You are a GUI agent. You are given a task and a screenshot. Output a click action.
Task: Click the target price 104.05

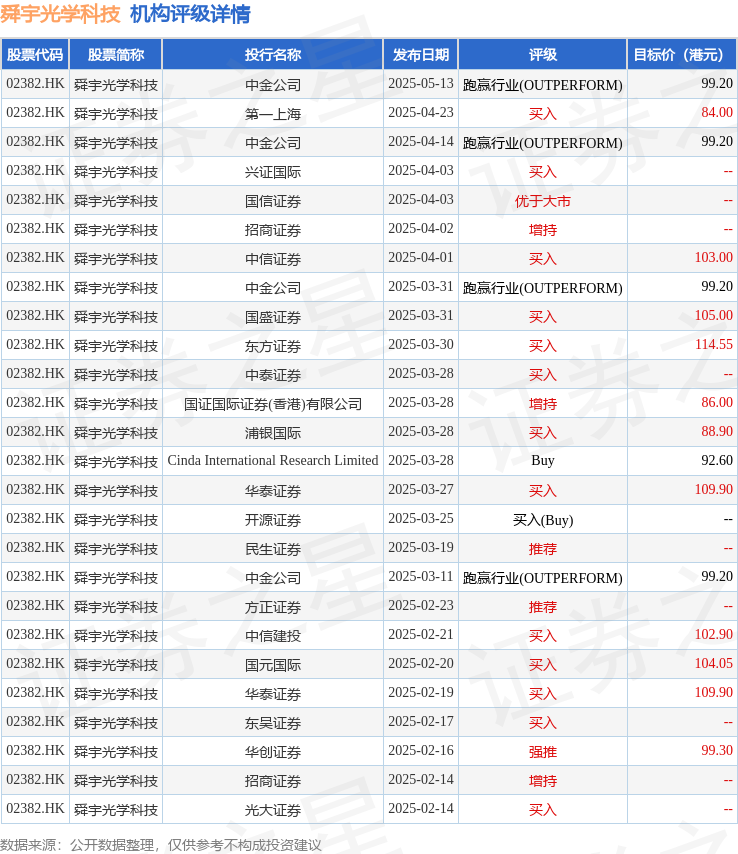713,663
